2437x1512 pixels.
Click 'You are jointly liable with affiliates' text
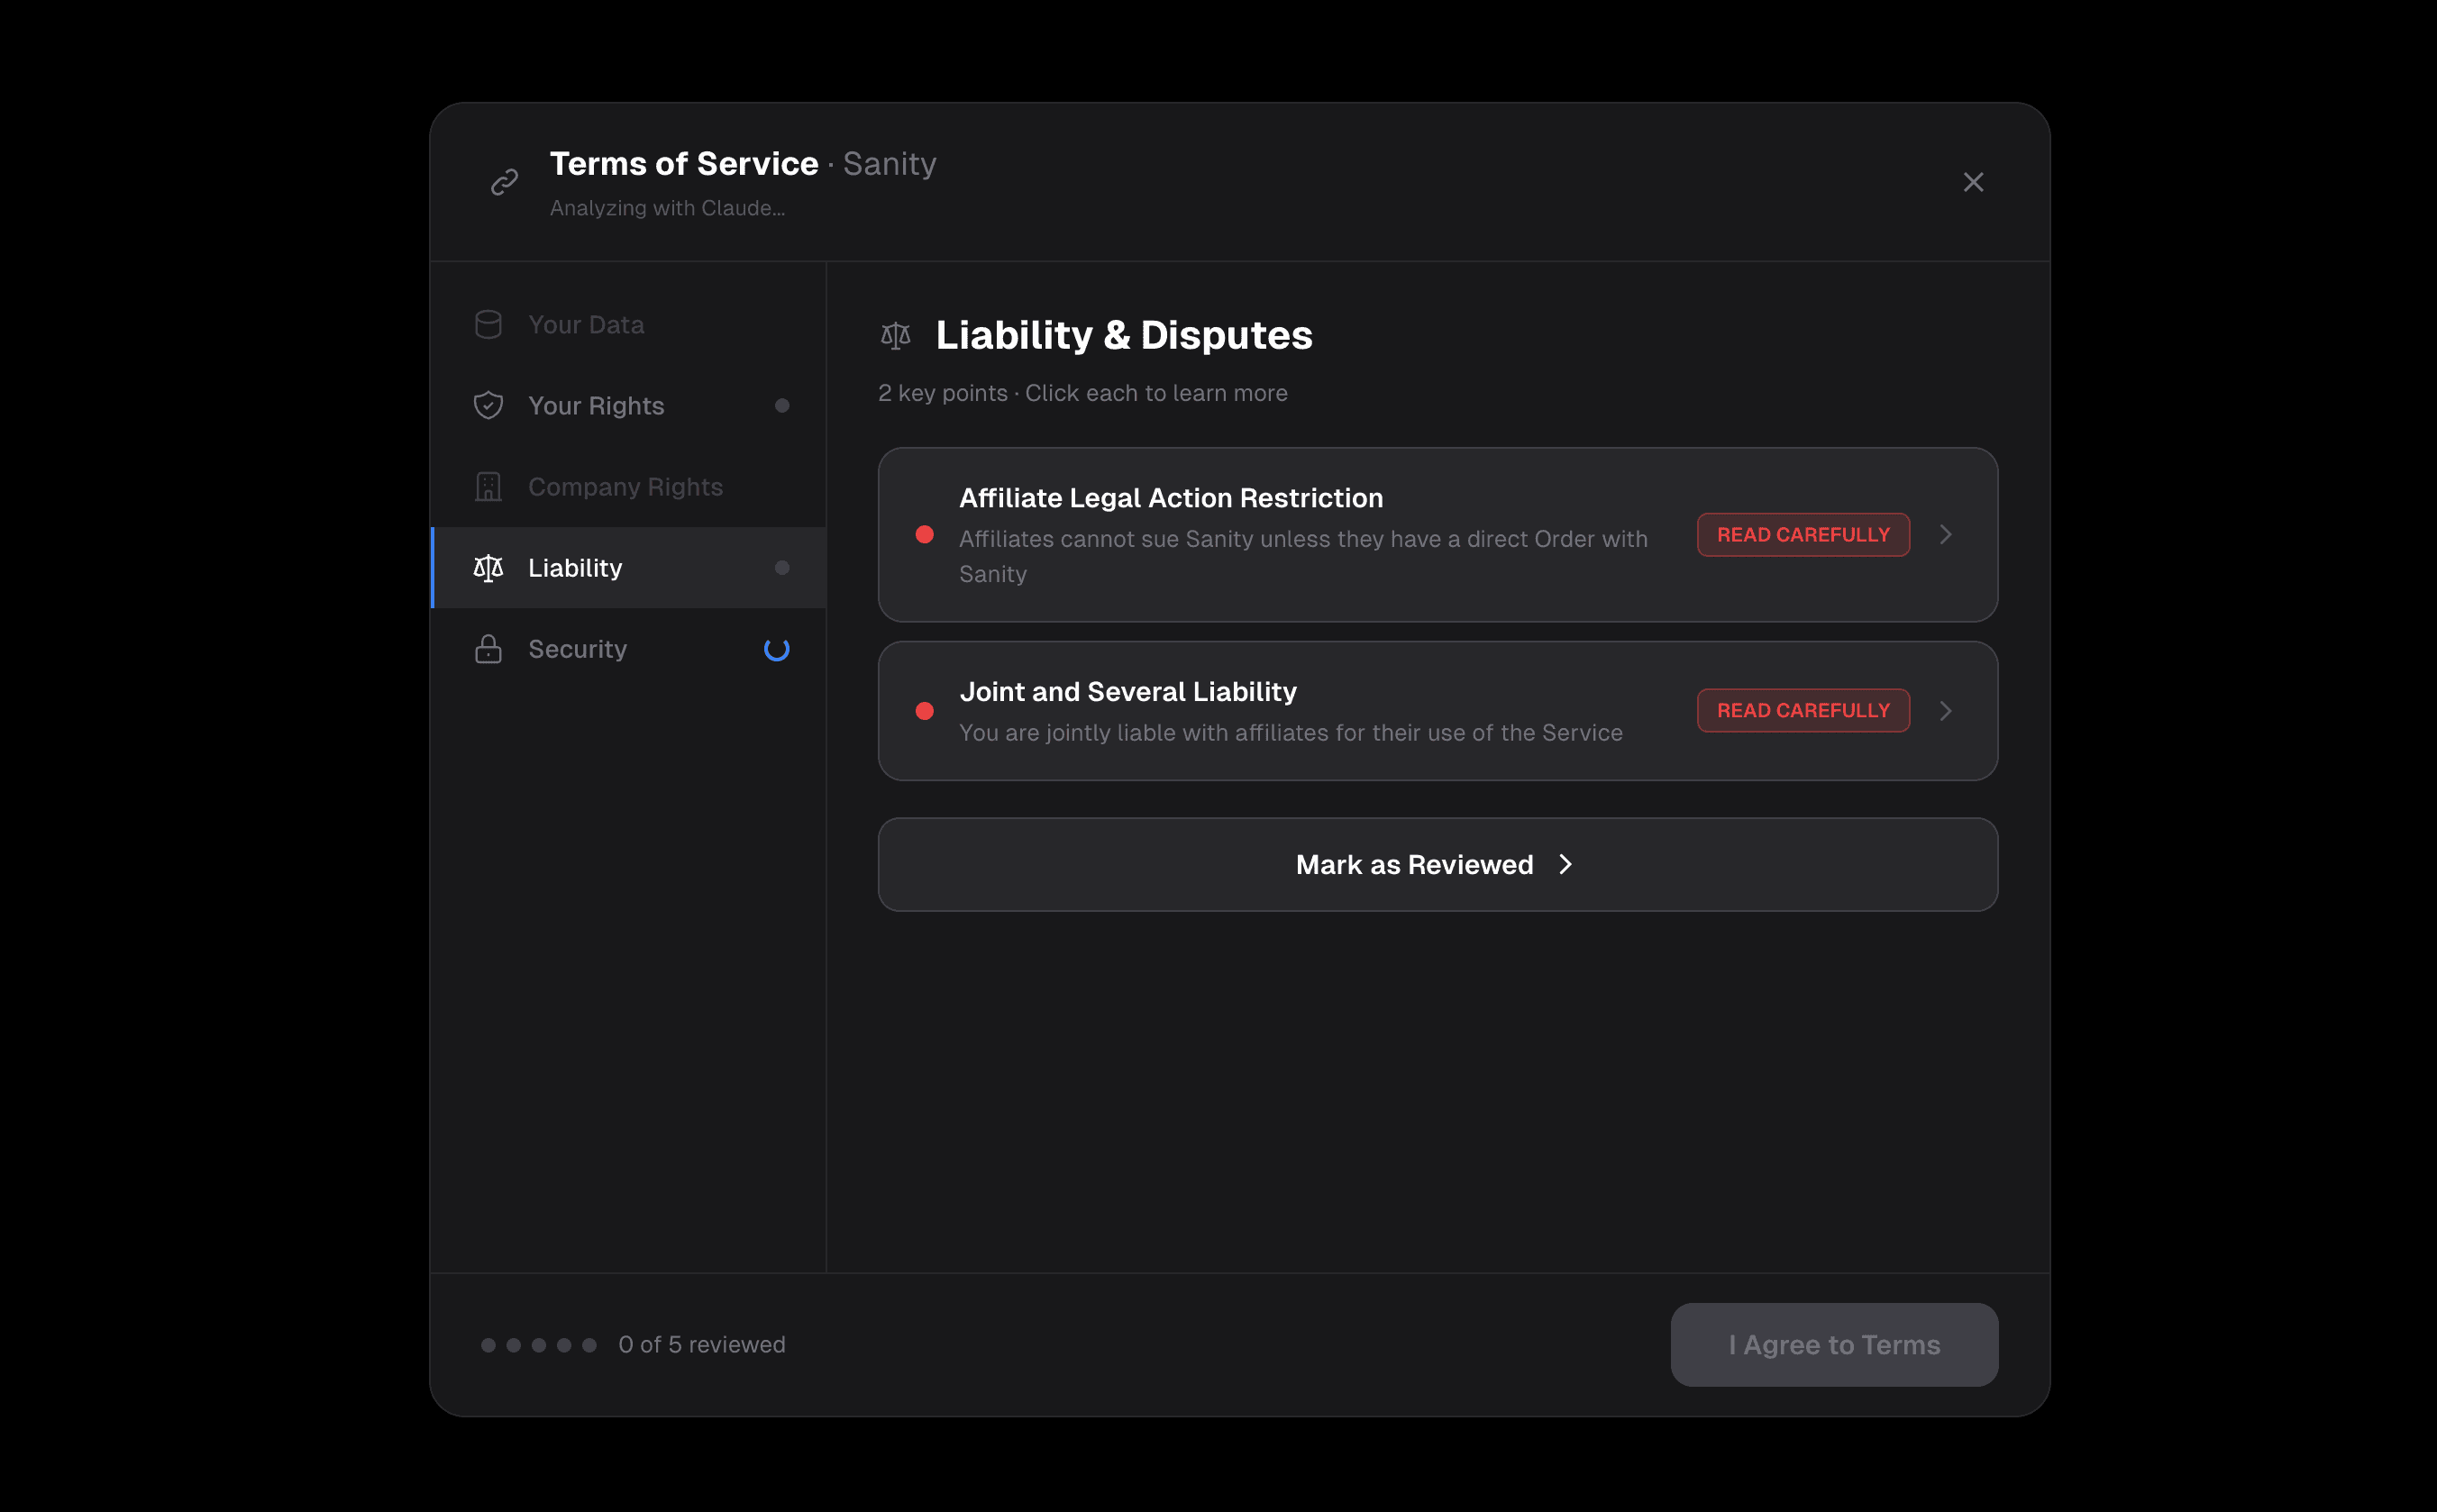coord(1291,732)
